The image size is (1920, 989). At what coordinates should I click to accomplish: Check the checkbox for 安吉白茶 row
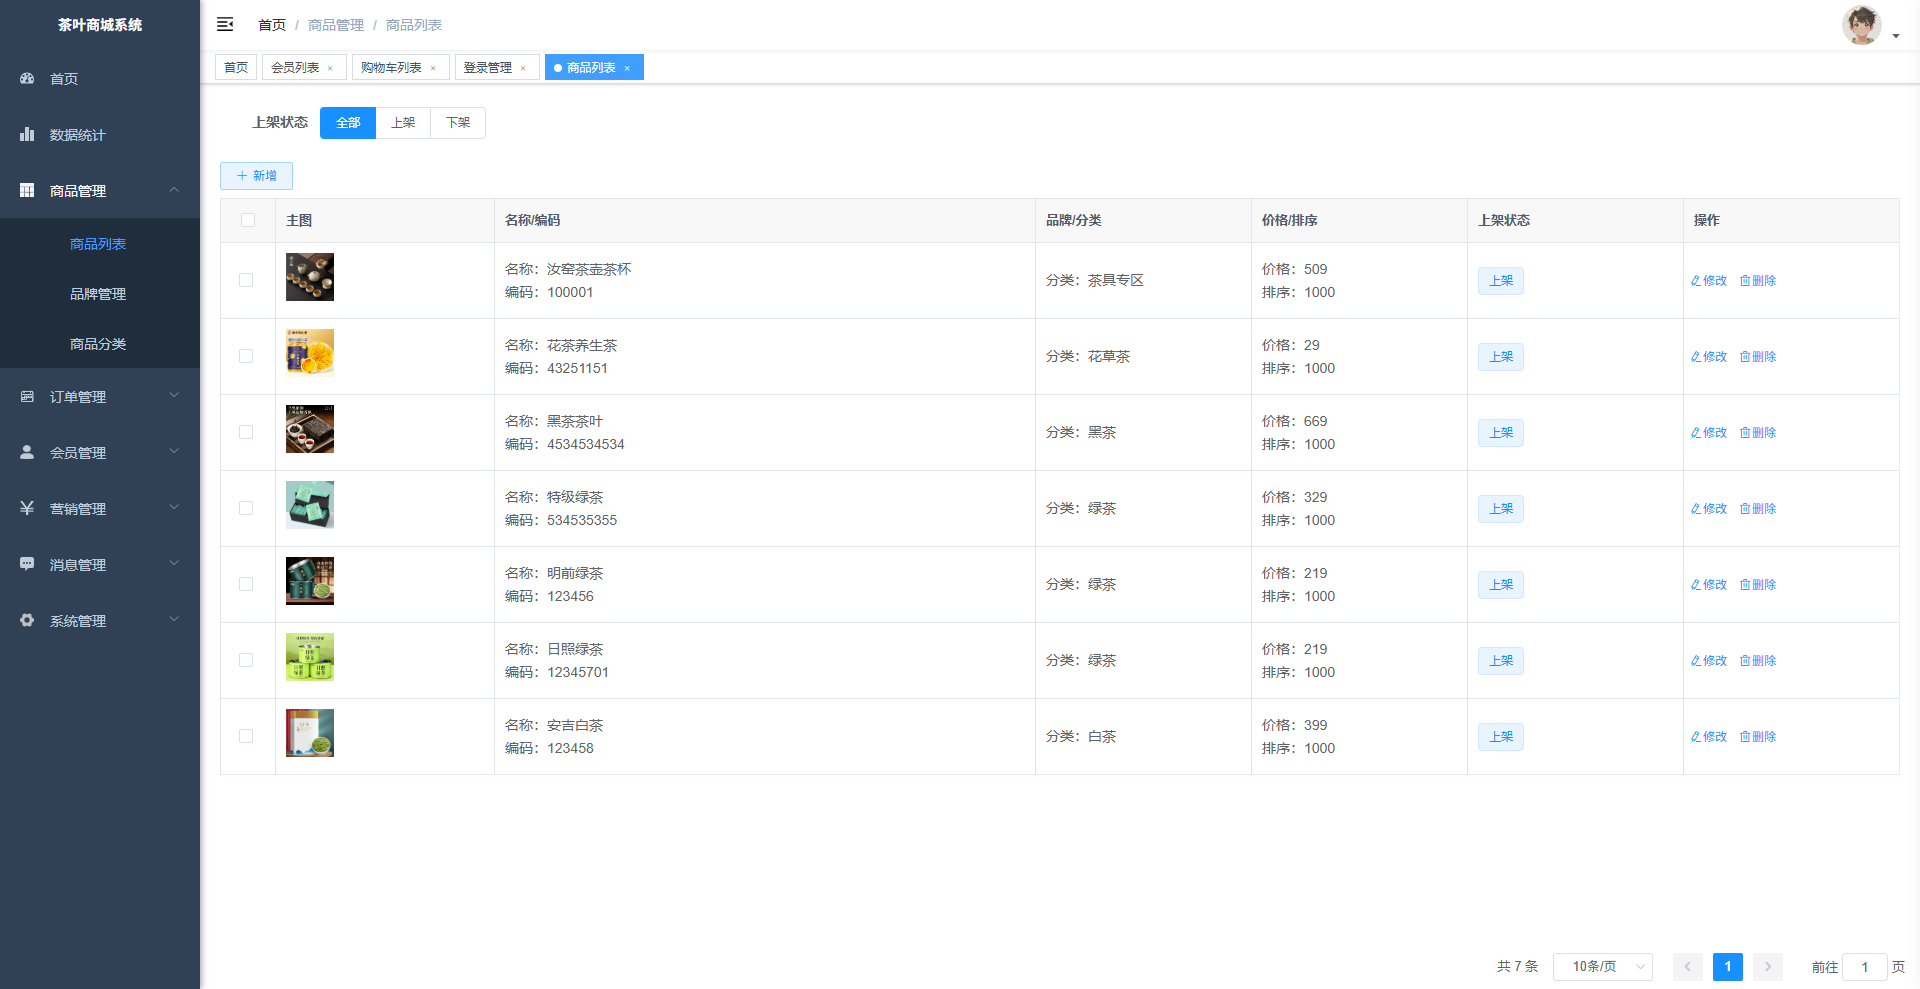pyautogui.click(x=246, y=736)
